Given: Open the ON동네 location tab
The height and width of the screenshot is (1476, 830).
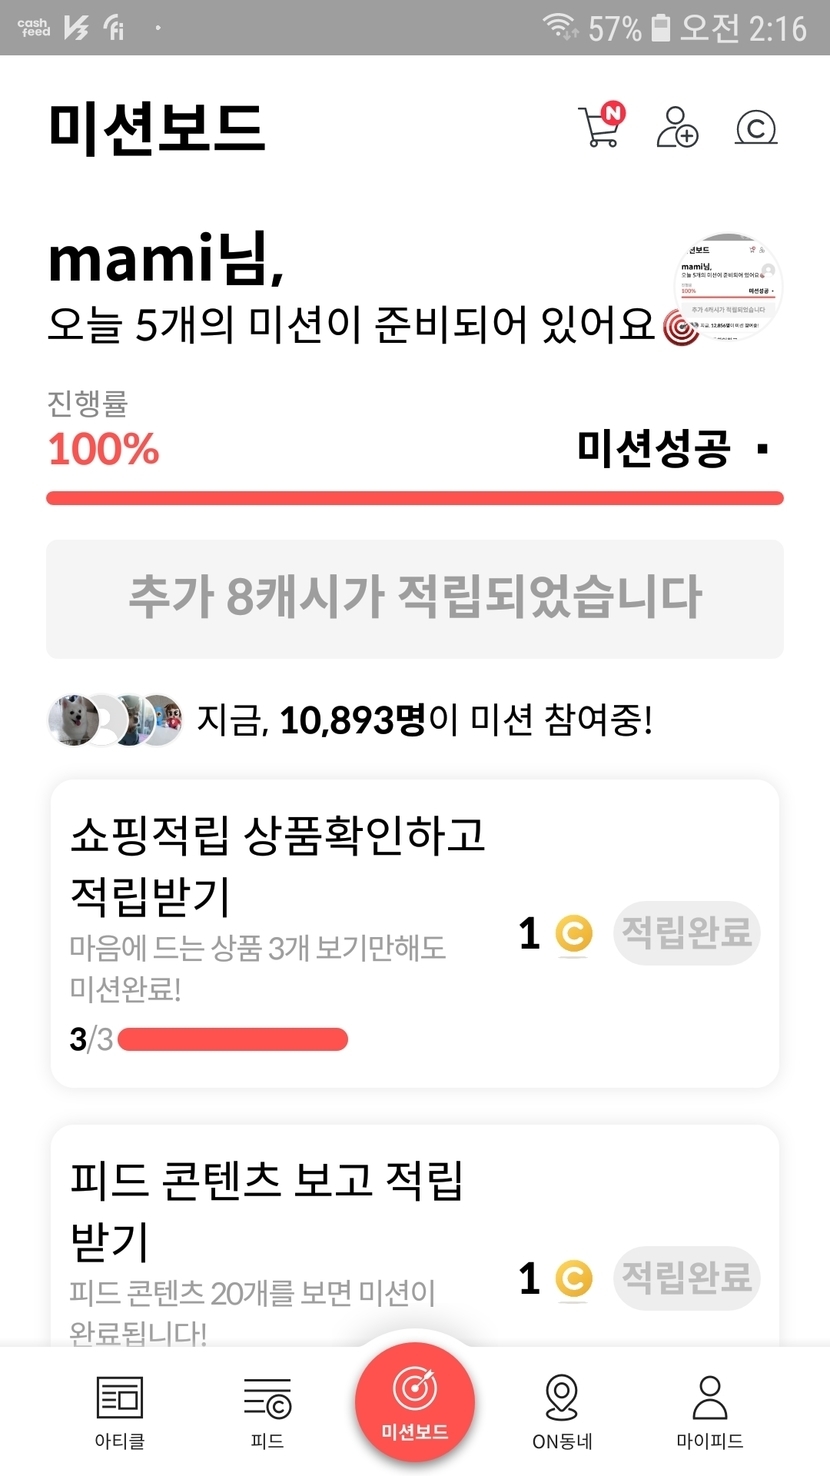Looking at the screenshot, I should coord(562,1410).
